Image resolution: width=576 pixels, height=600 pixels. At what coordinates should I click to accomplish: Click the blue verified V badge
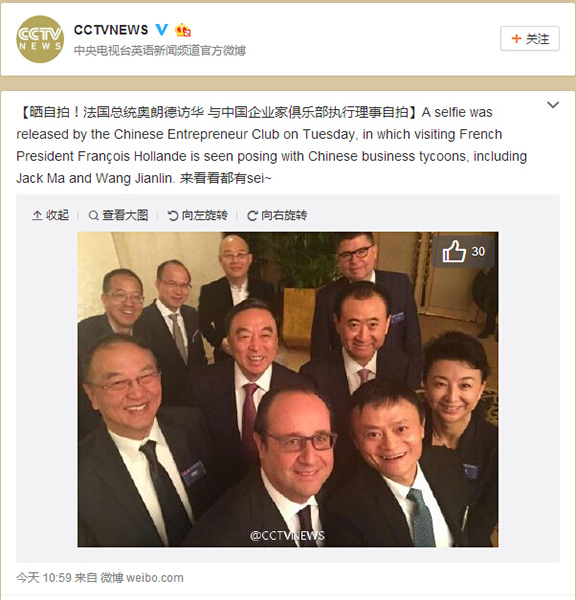click(x=162, y=29)
